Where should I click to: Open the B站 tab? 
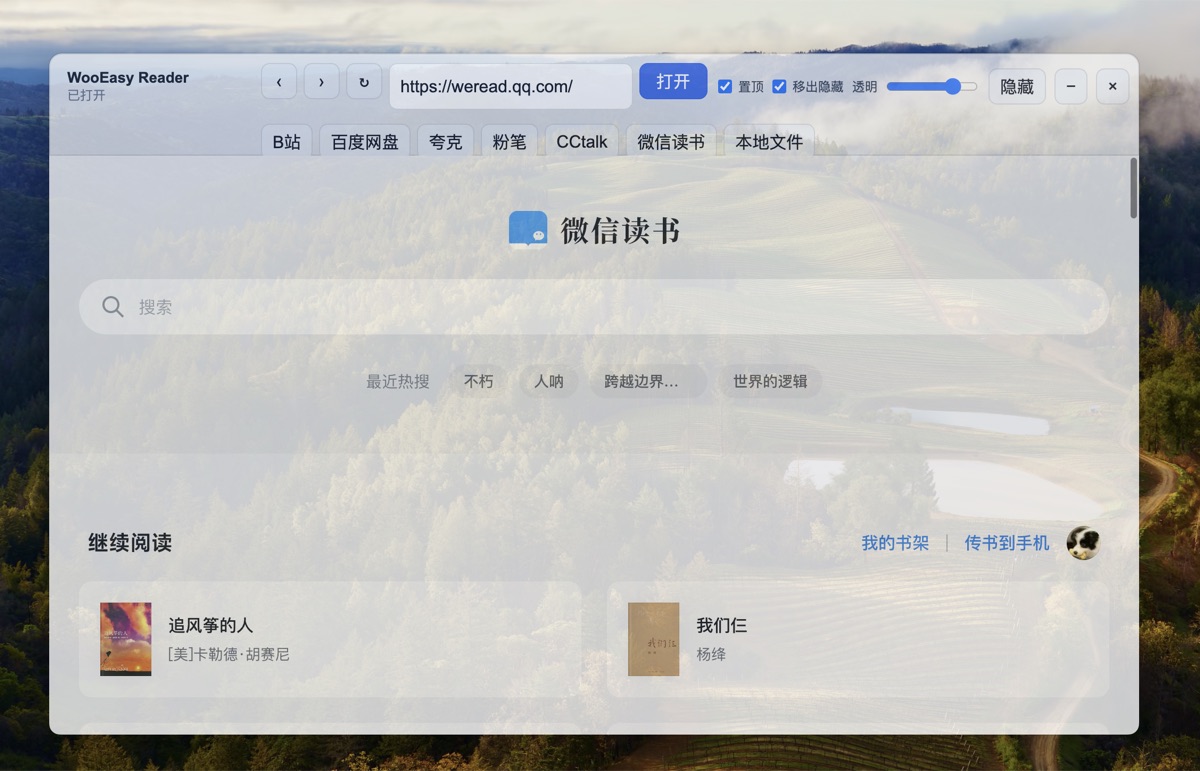pos(287,141)
